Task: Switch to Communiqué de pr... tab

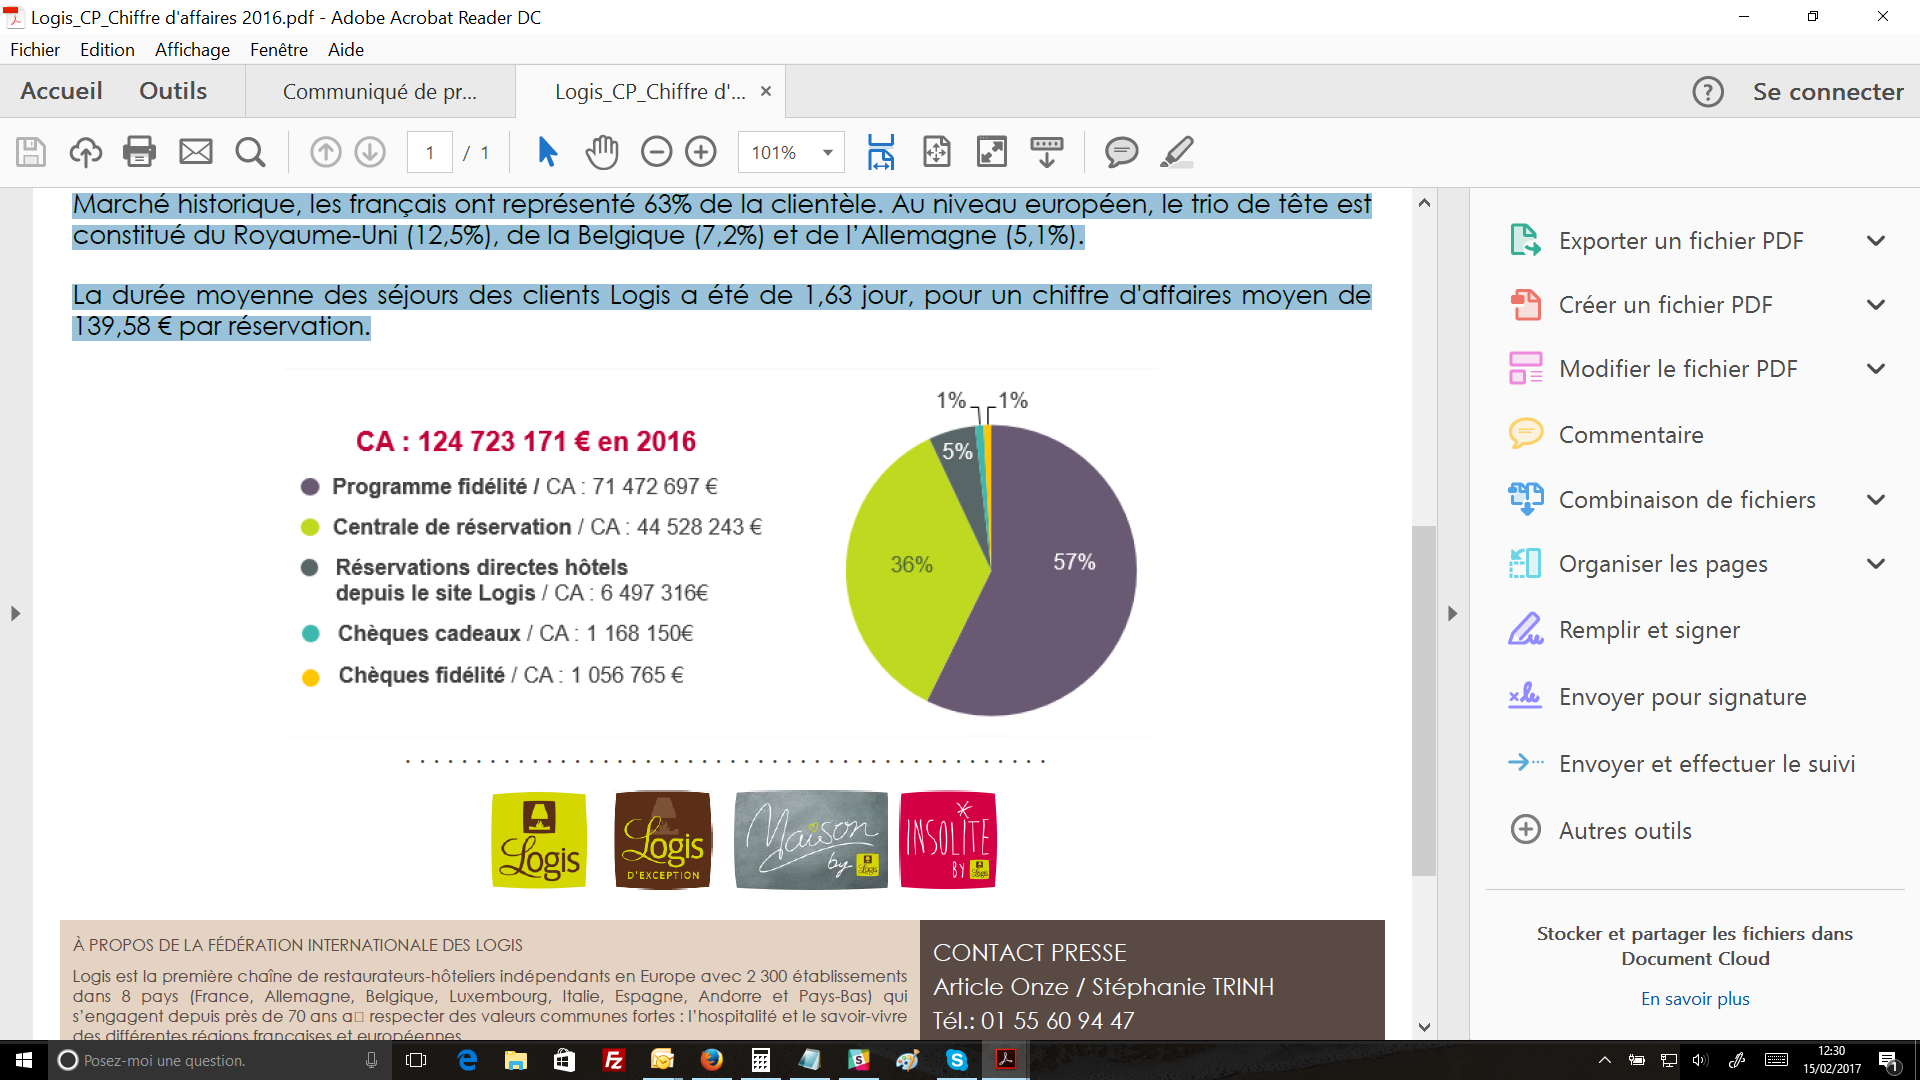Action: (380, 92)
